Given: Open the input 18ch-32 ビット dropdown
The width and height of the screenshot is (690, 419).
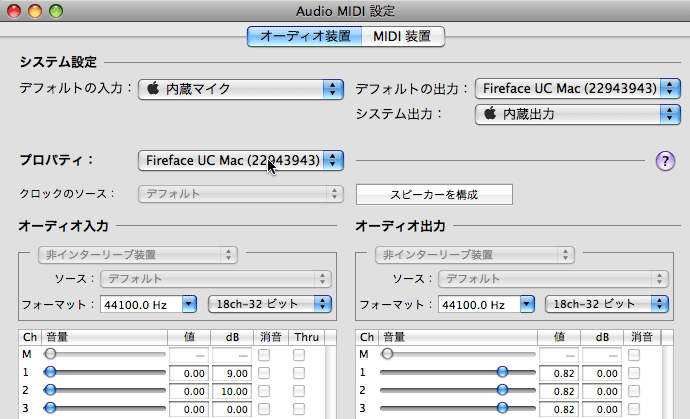Looking at the screenshot, I should 270,304.
